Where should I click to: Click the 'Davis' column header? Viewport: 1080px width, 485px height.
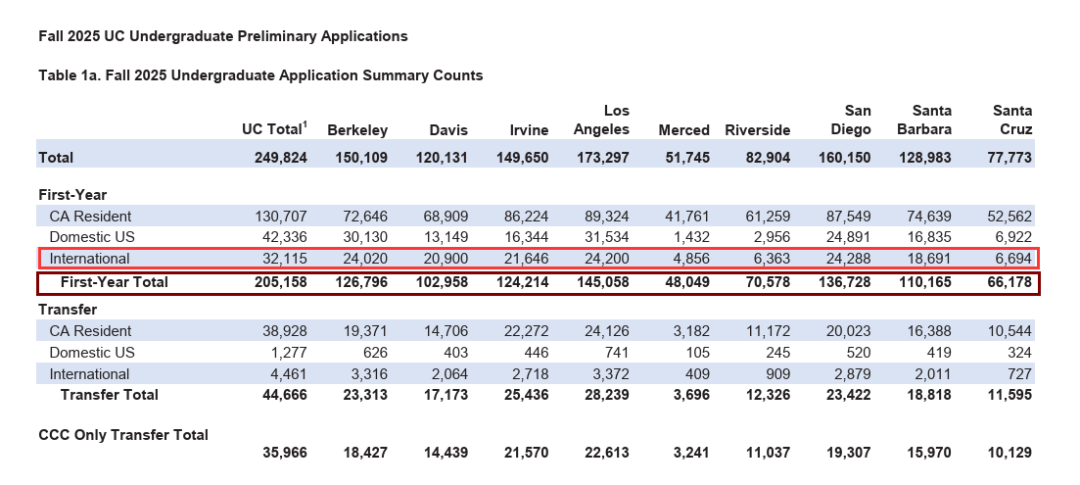tap(448, 130)
